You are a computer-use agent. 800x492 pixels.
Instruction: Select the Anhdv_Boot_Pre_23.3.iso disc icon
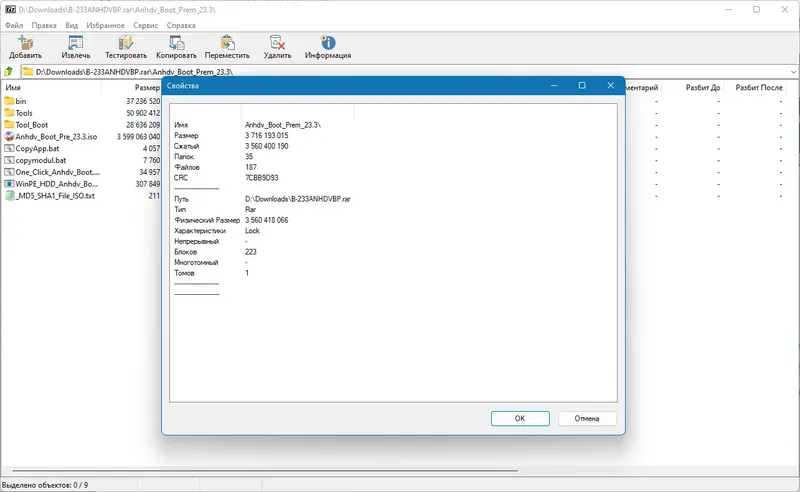[x=9, y=136]
